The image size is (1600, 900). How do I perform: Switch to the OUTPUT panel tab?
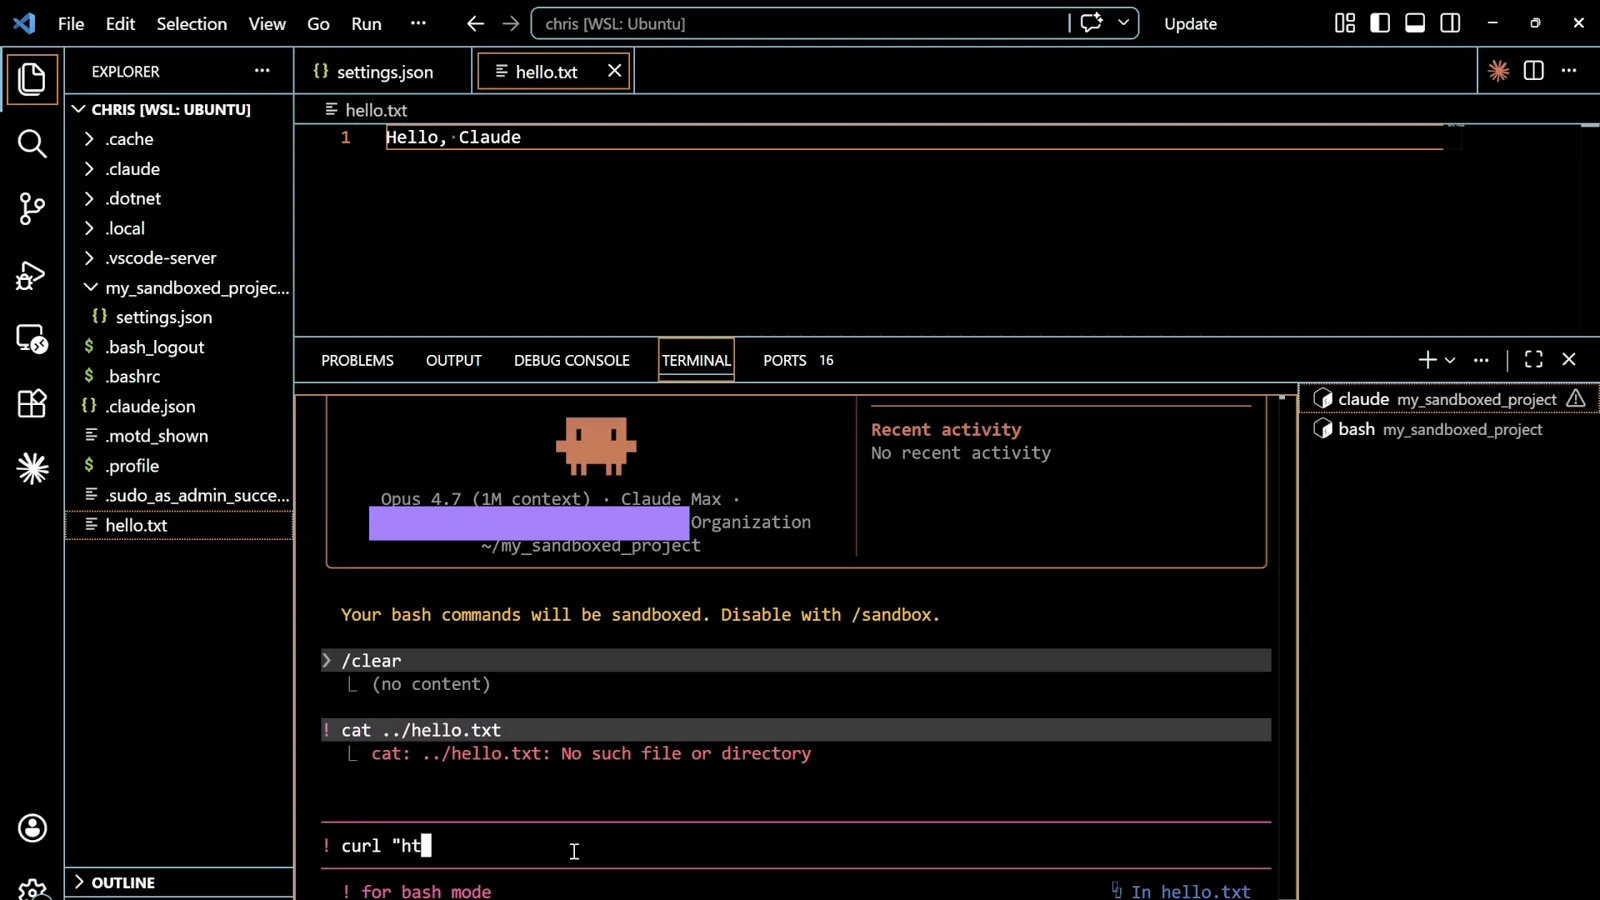(x=454, y=360)
